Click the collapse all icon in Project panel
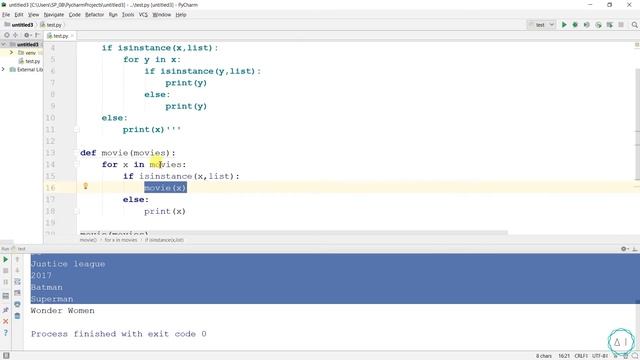The image size is (640, 360). click(x=16, y=36)
